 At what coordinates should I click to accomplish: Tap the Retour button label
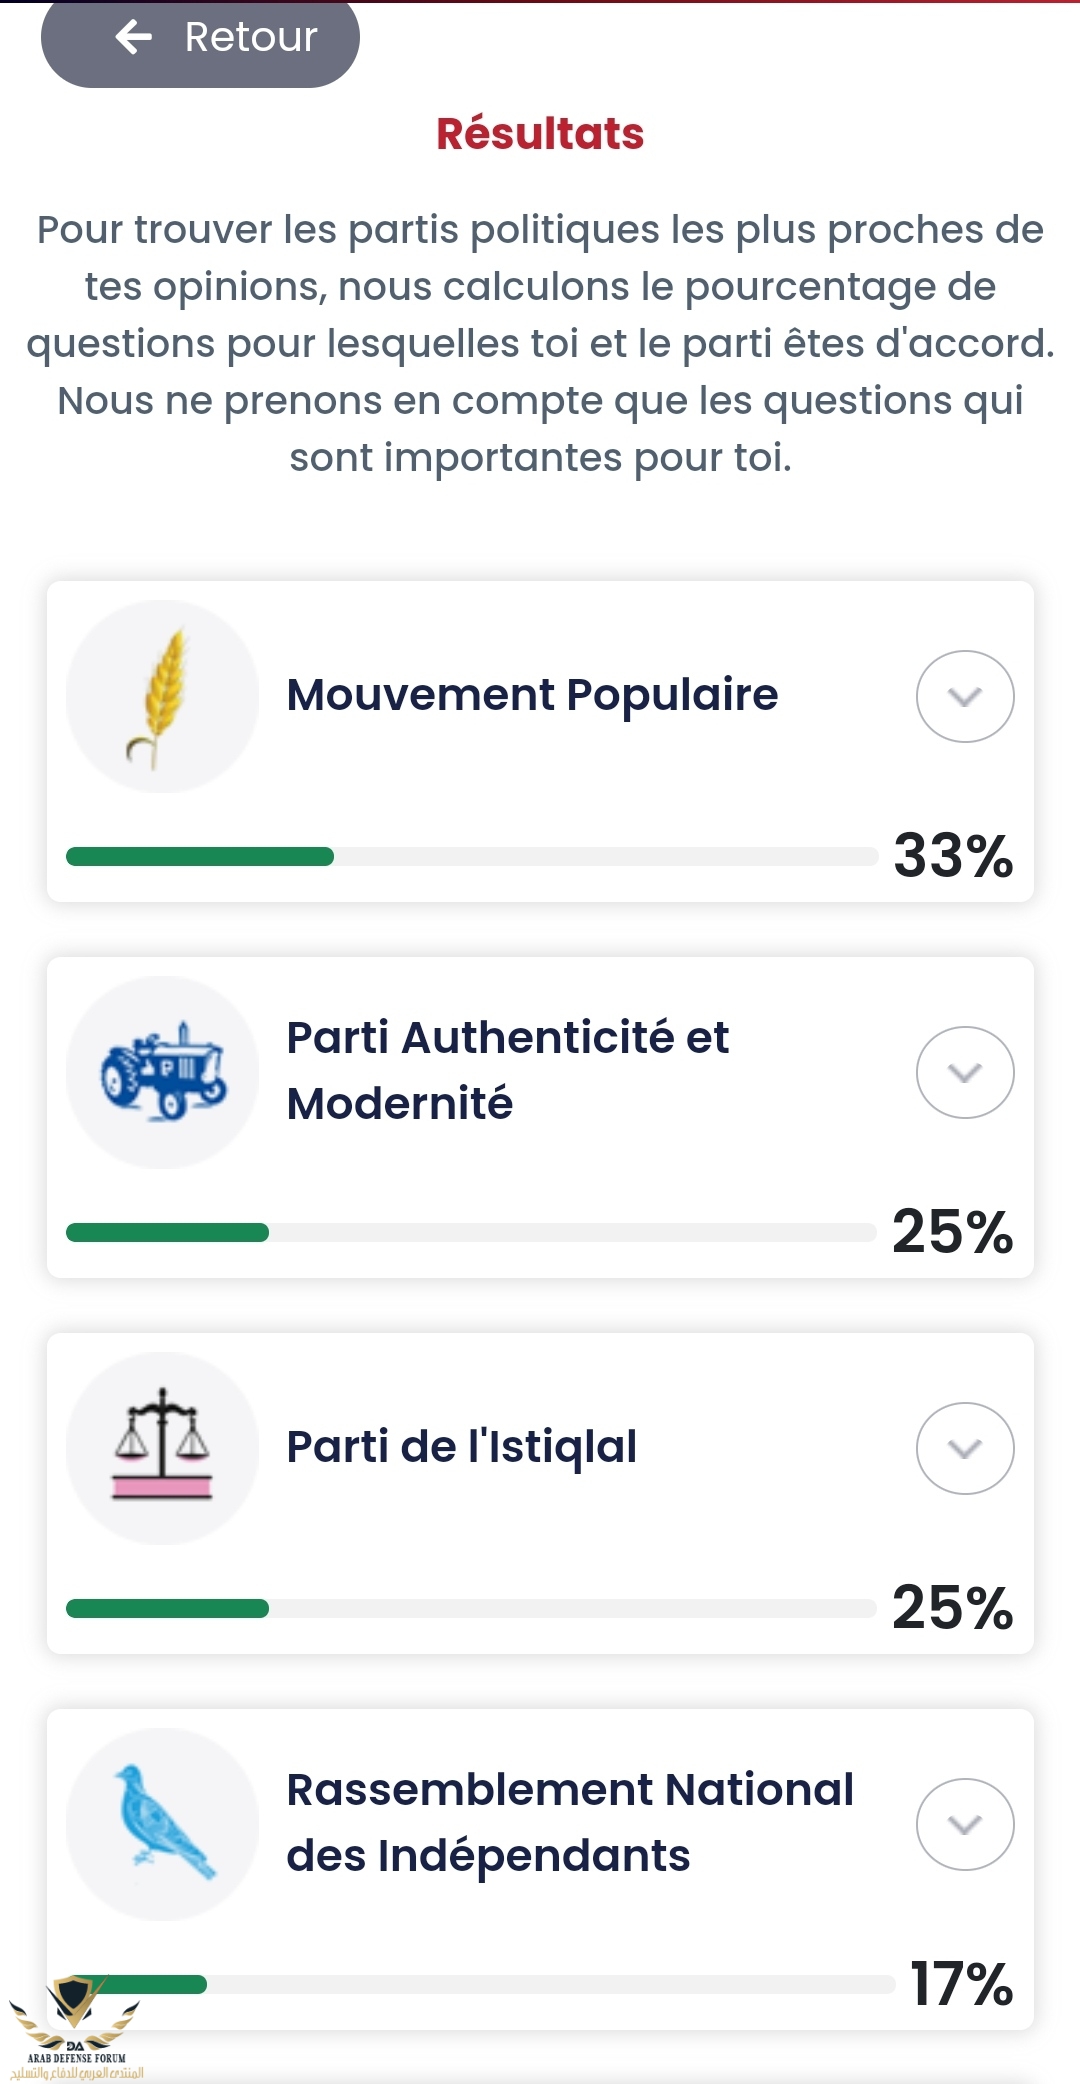tap(251, 38)
